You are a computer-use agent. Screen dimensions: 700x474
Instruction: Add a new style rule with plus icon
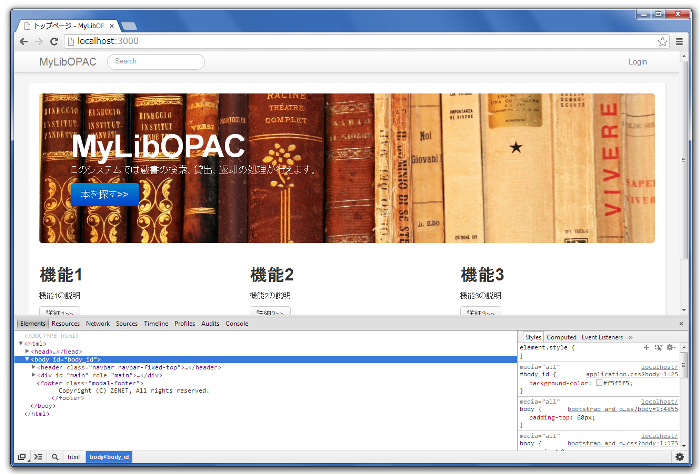click(x=646, y=347)
